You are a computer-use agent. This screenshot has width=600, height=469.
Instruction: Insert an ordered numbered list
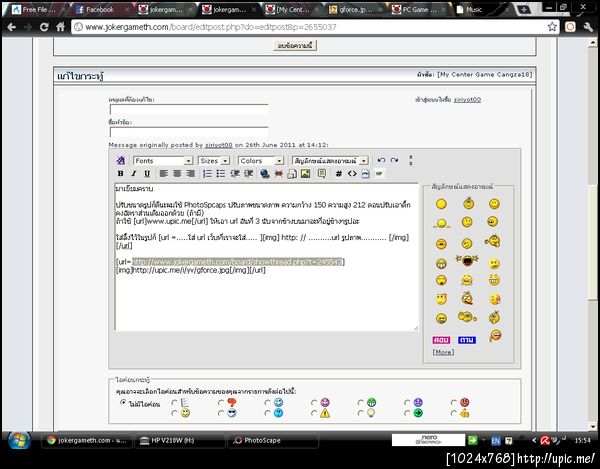coord(207,174)
